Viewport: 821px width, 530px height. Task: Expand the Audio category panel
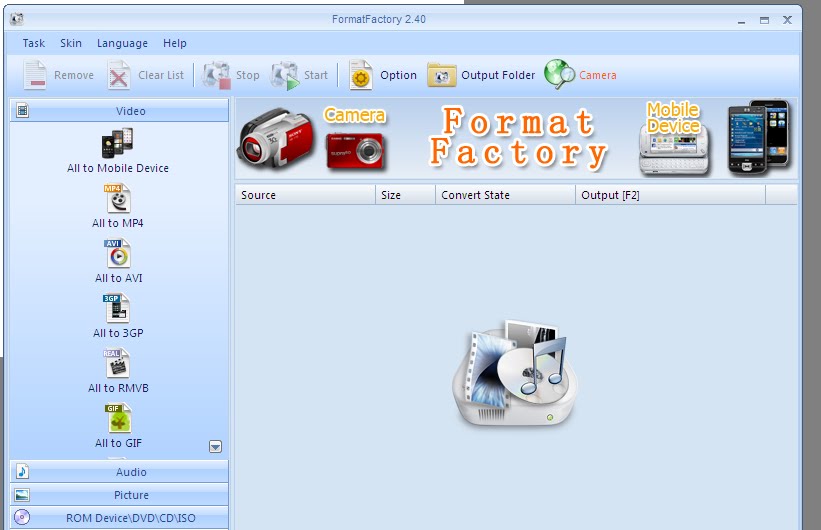click(119, 471)
